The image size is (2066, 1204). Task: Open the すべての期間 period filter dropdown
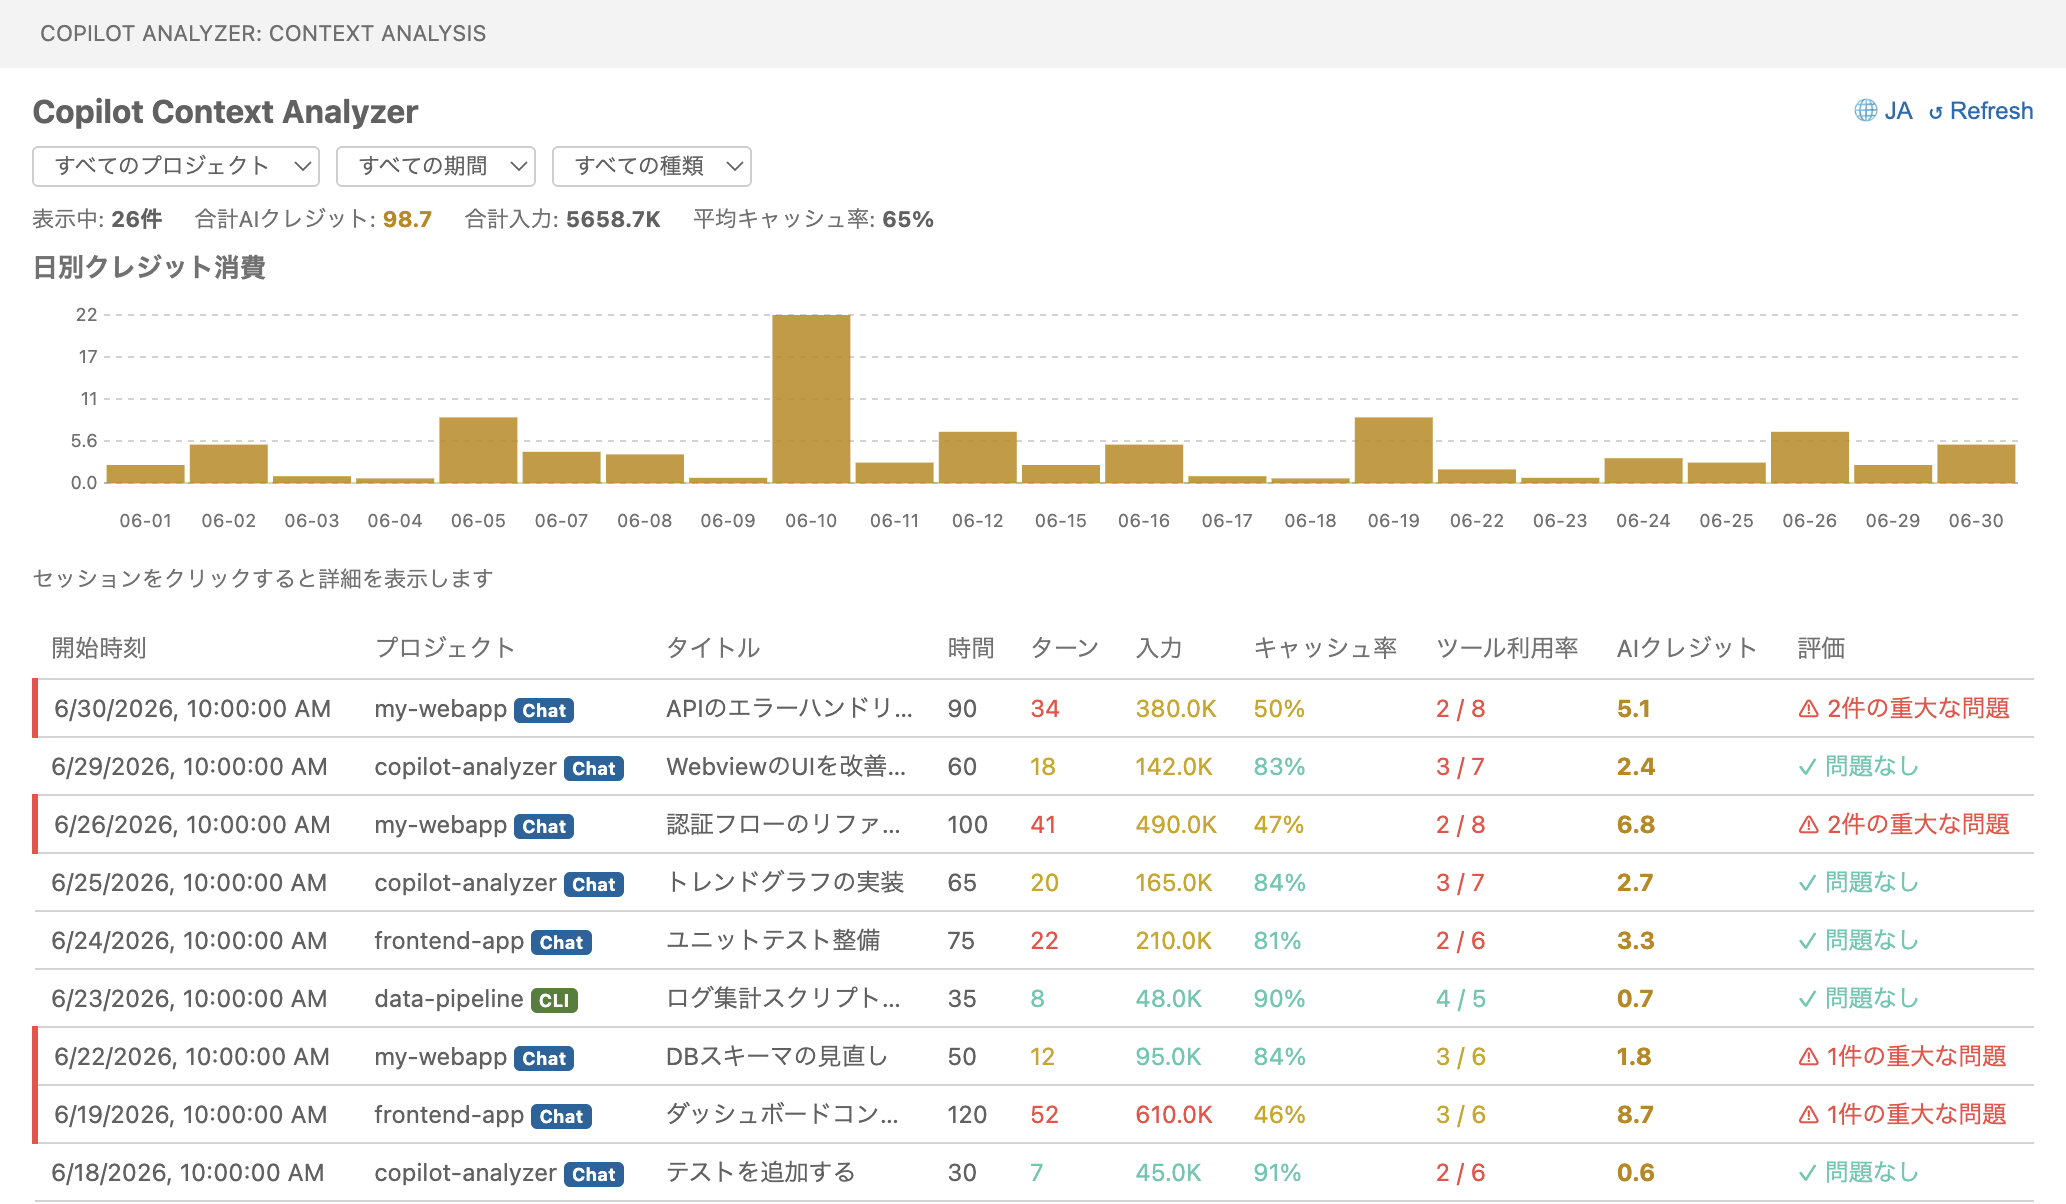[436, 166]
